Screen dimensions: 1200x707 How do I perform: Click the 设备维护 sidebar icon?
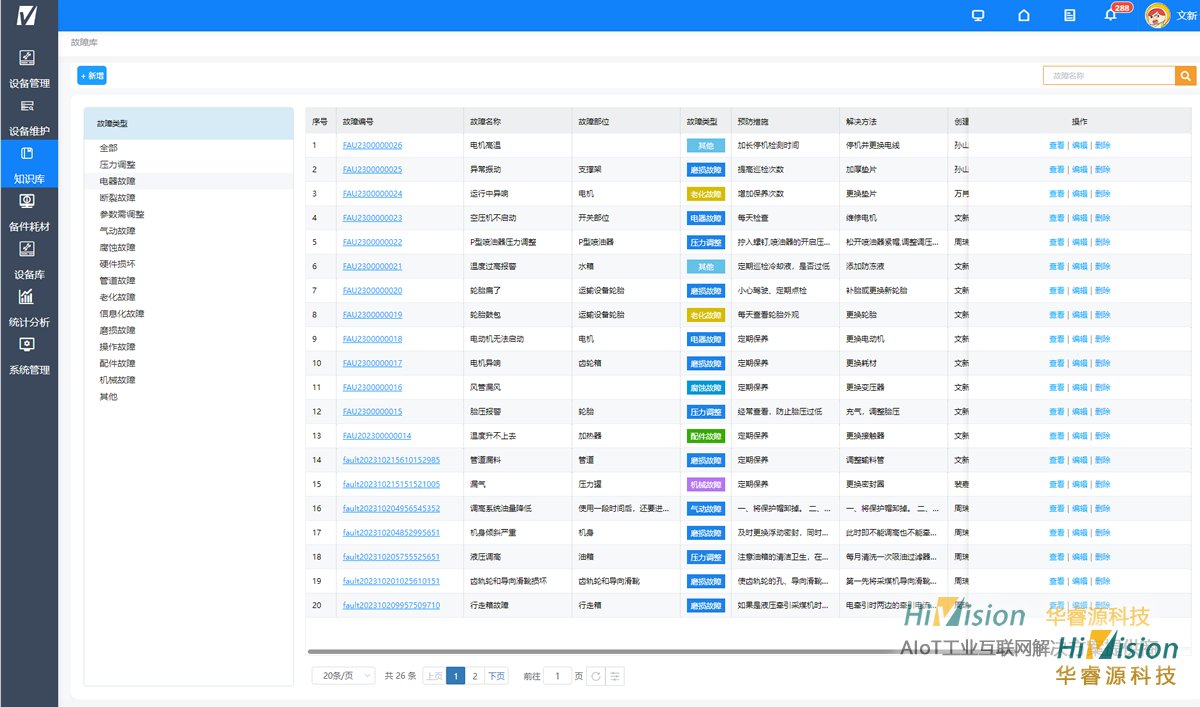point(27,106)
